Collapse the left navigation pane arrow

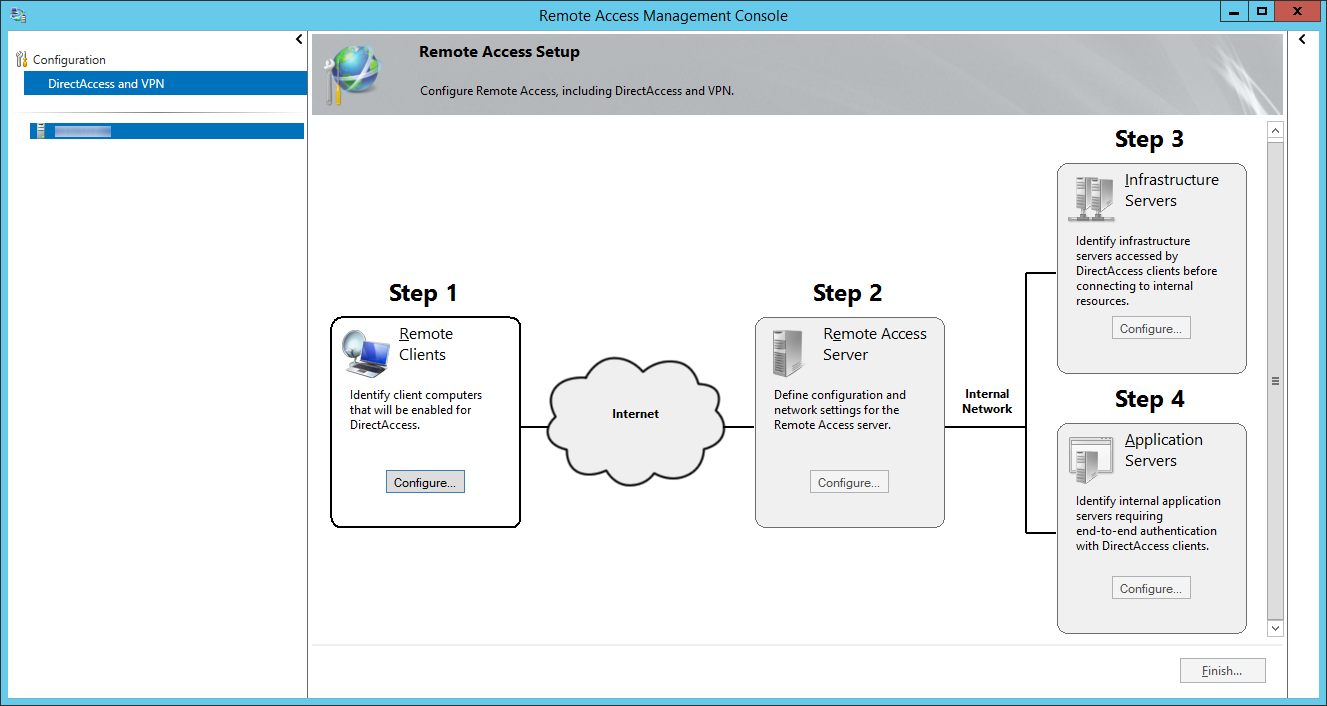coord(299,39)
